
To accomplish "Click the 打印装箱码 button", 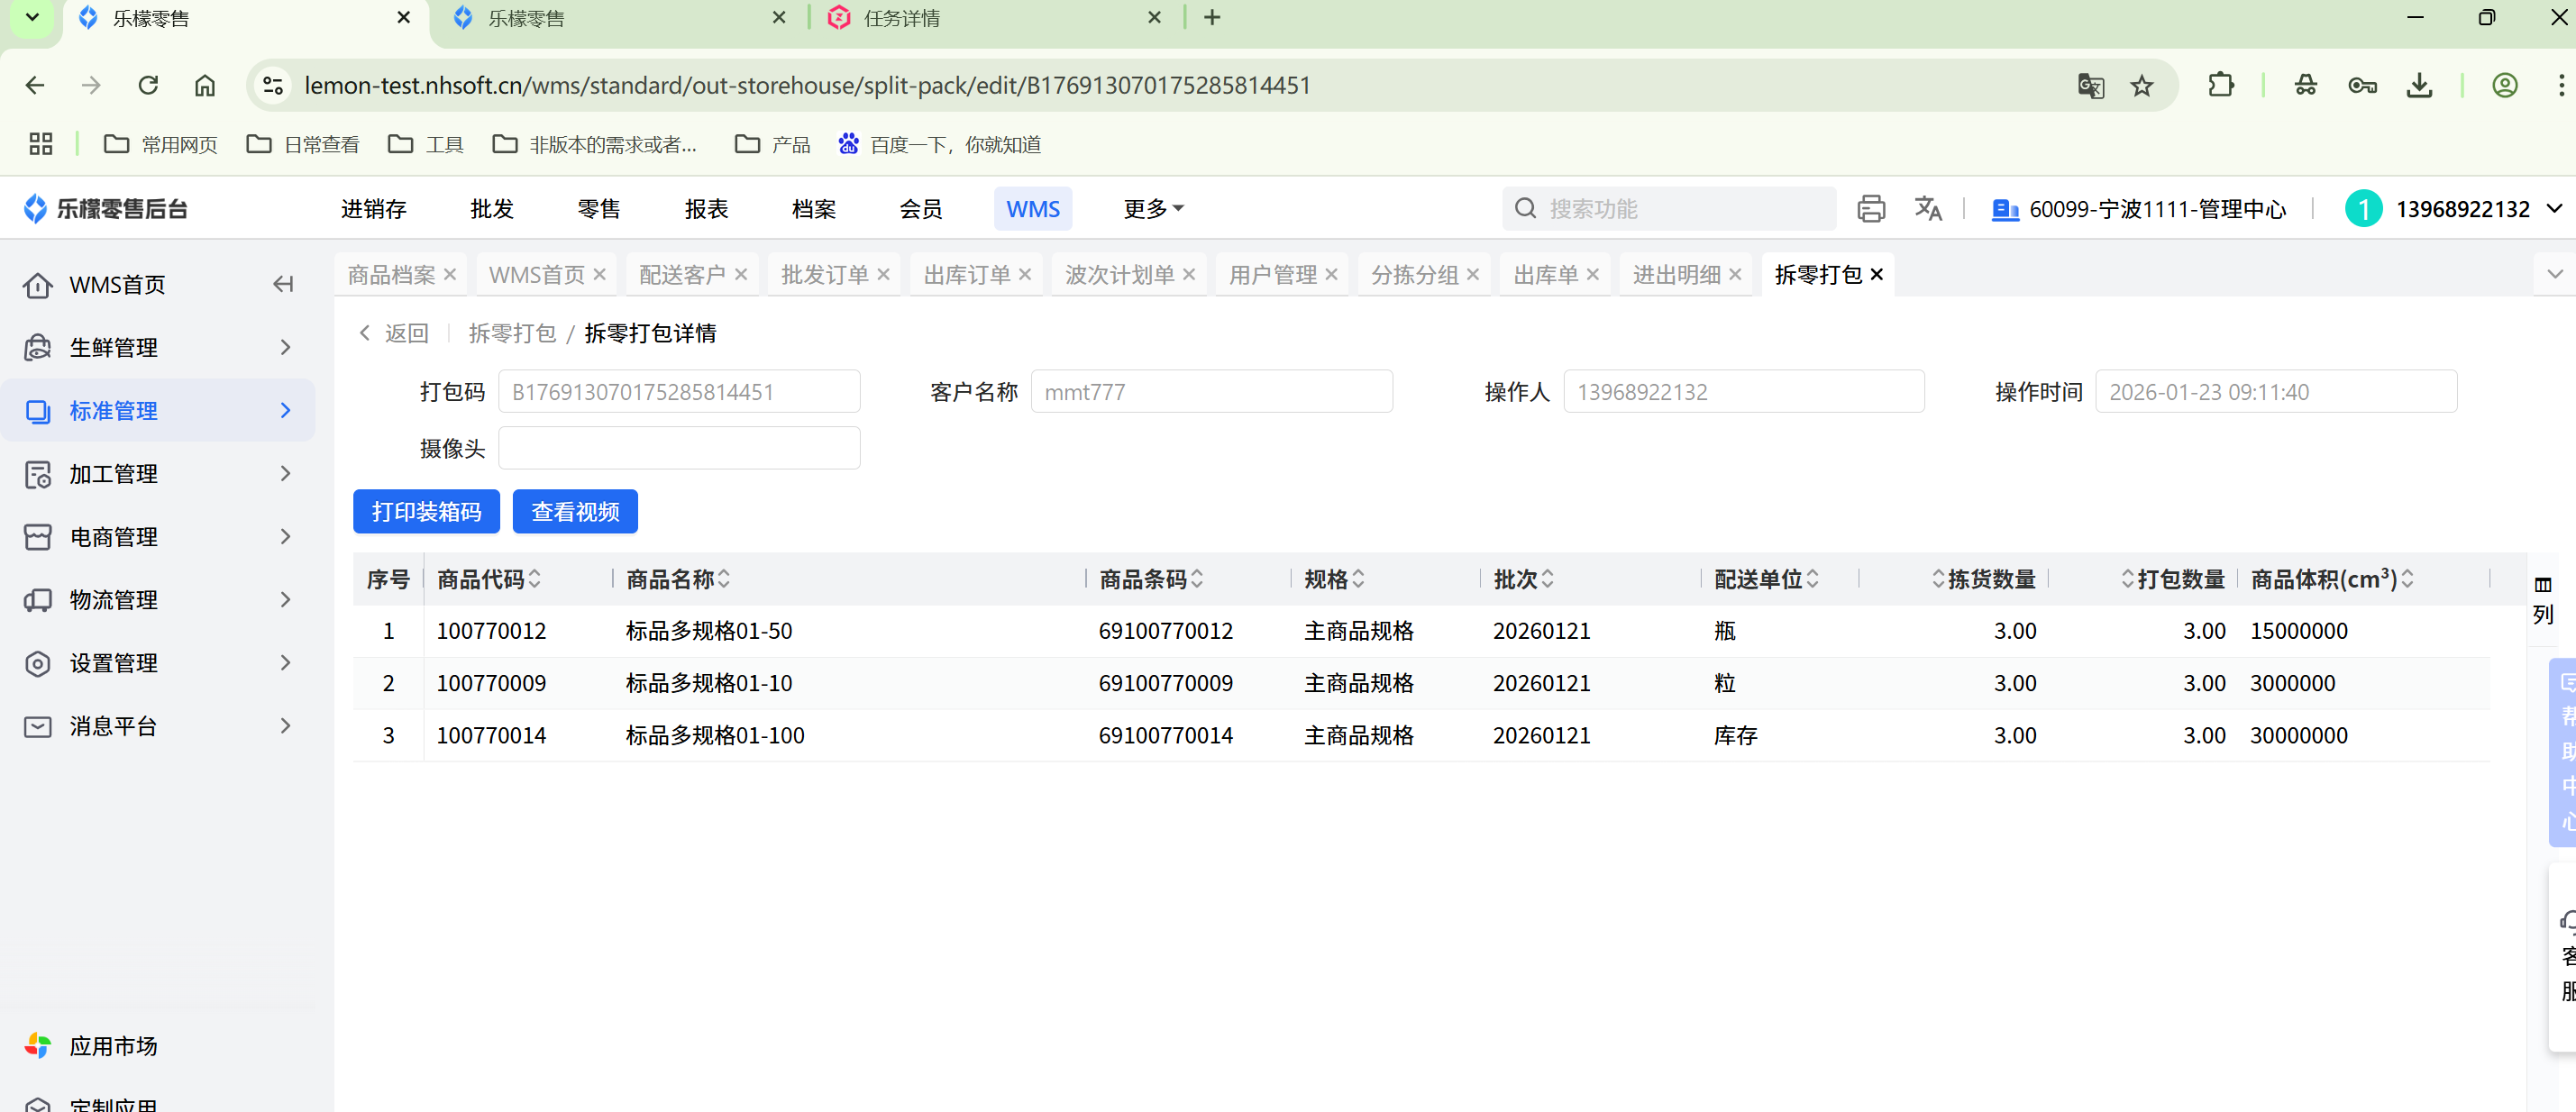I will pos(426,512).
